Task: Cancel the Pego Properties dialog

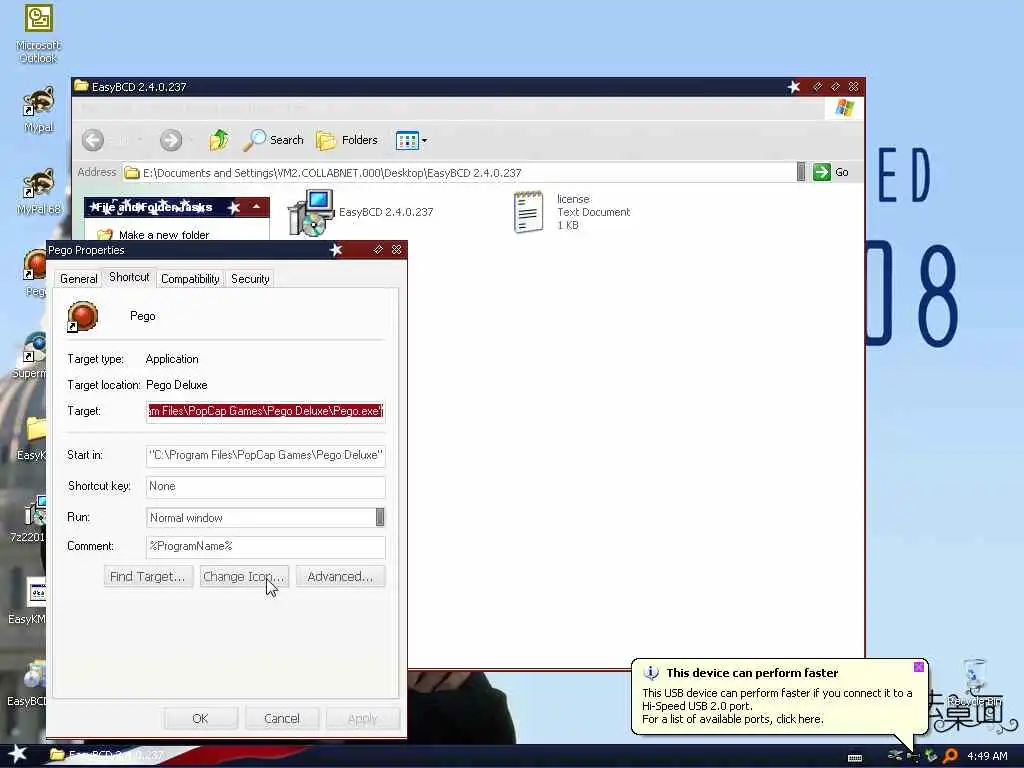Action: [282, 718]
